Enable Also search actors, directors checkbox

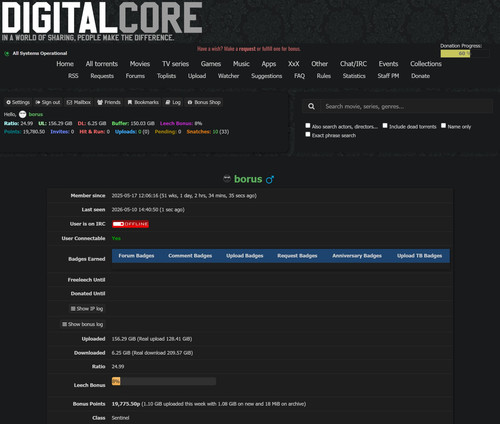[308, 126]
